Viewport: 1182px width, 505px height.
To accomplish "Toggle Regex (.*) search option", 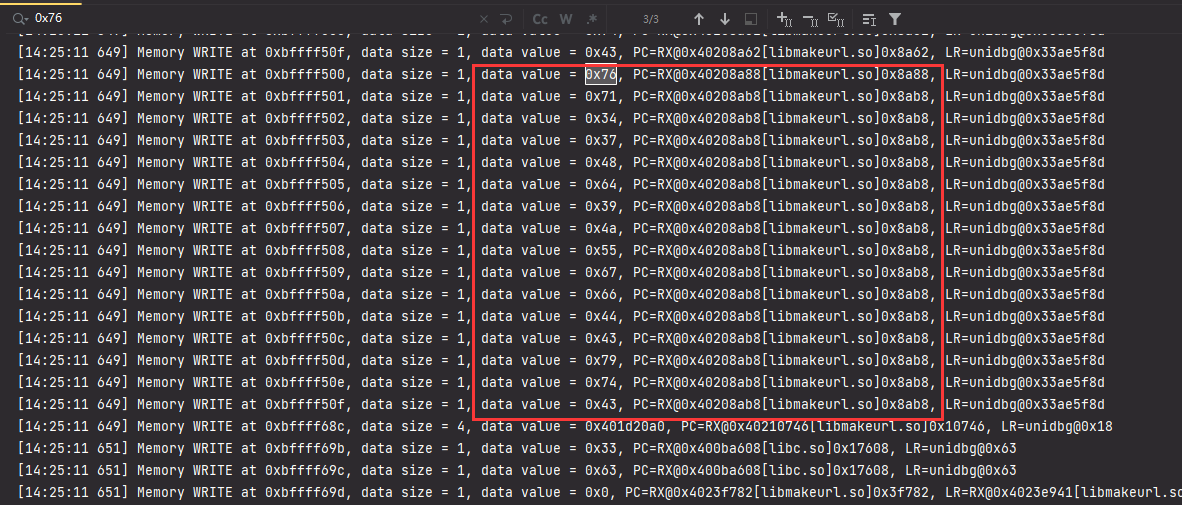I will click(x=592, y=19).
